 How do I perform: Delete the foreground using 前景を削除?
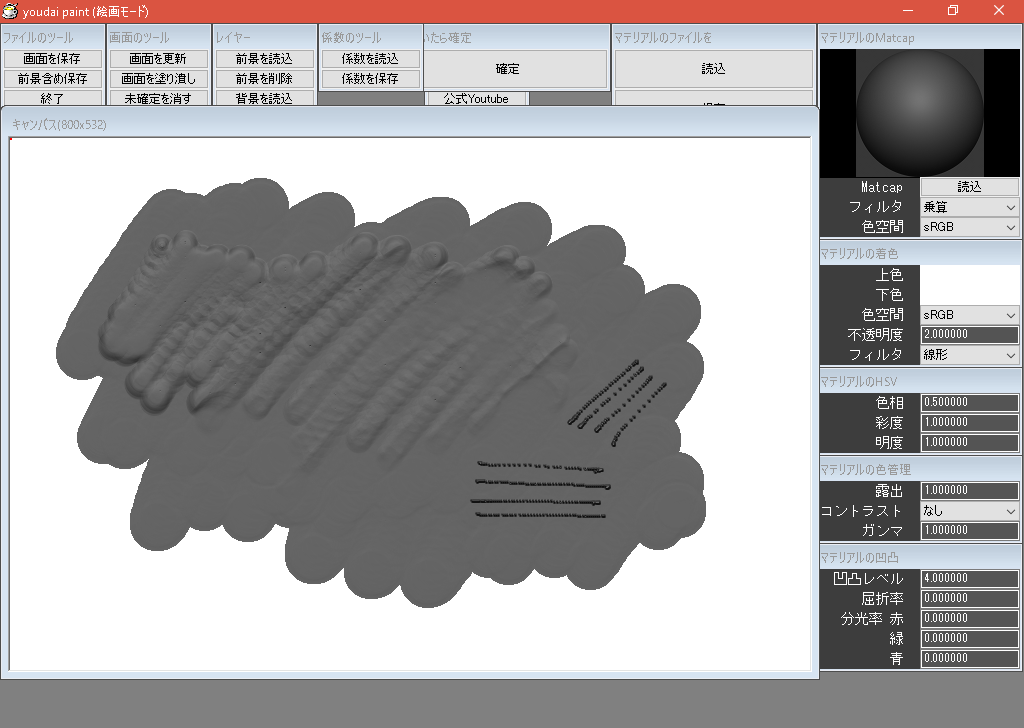tap(263, 78)
